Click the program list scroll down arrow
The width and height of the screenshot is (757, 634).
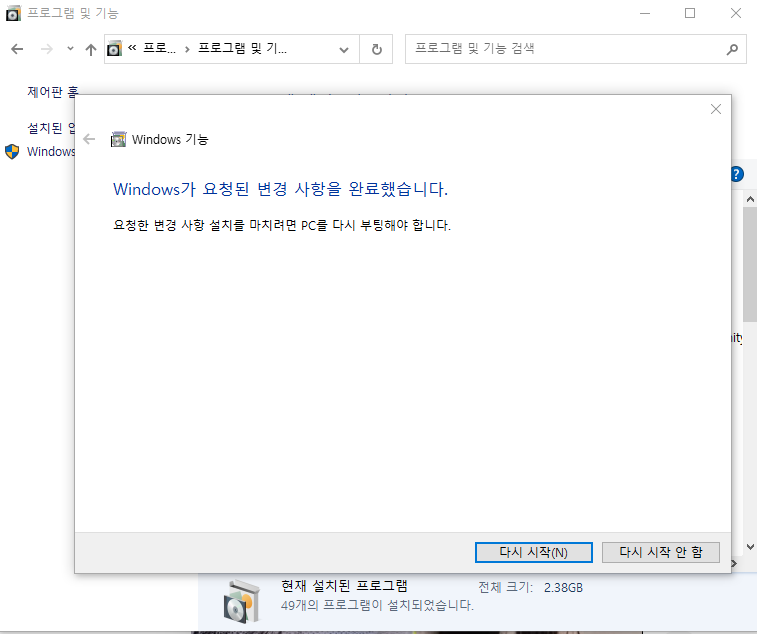pos(750,547)
